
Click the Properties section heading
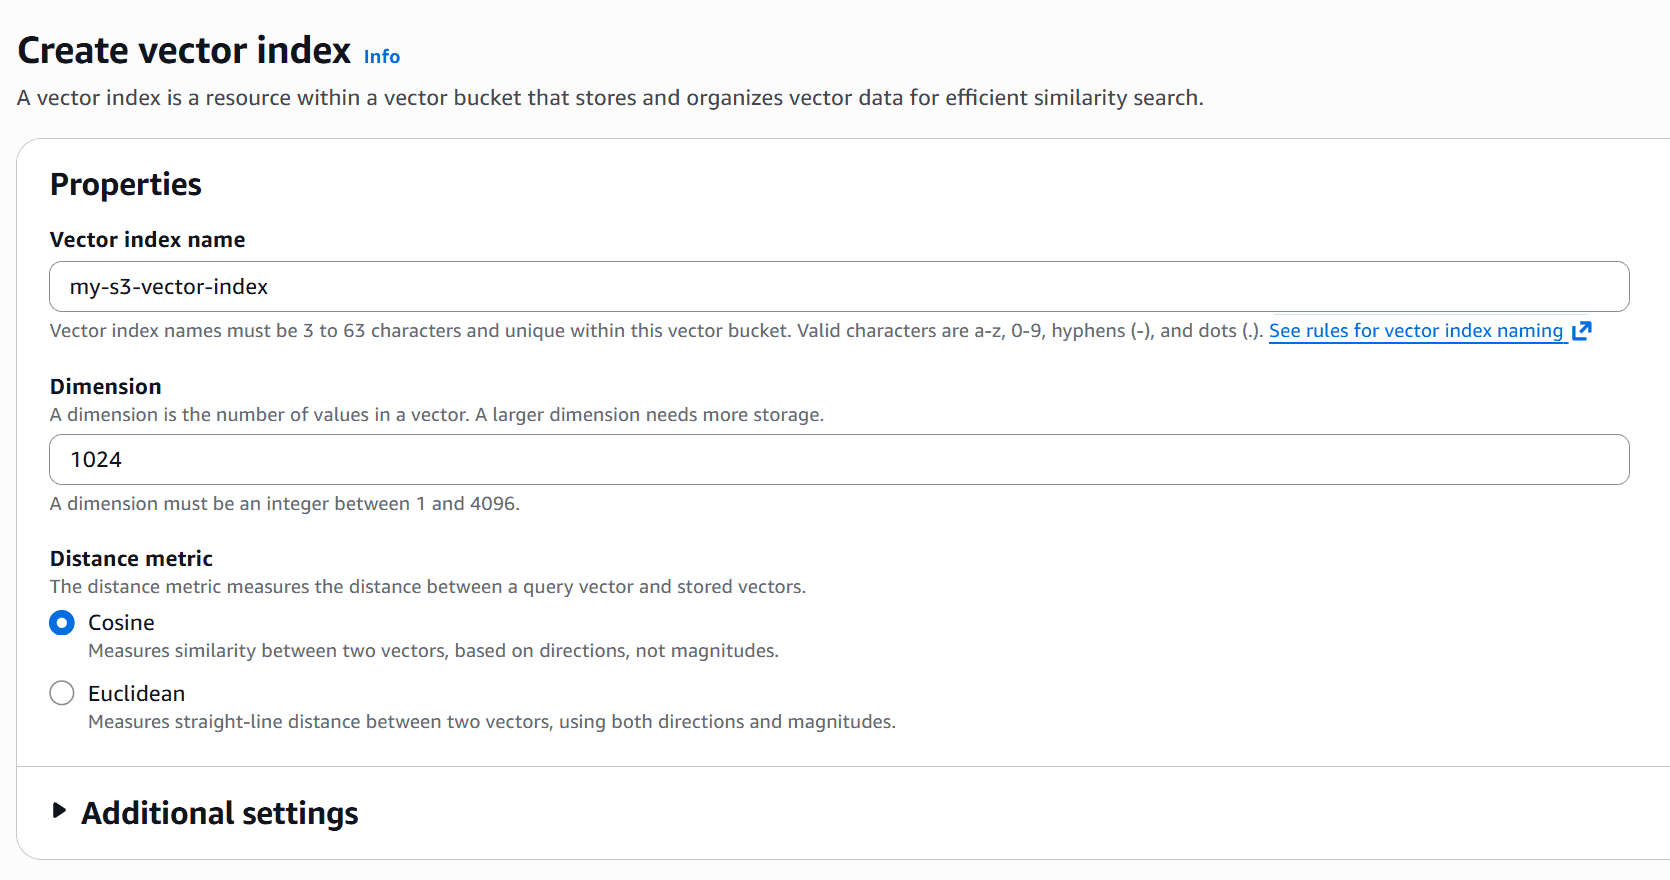point(126,185)
